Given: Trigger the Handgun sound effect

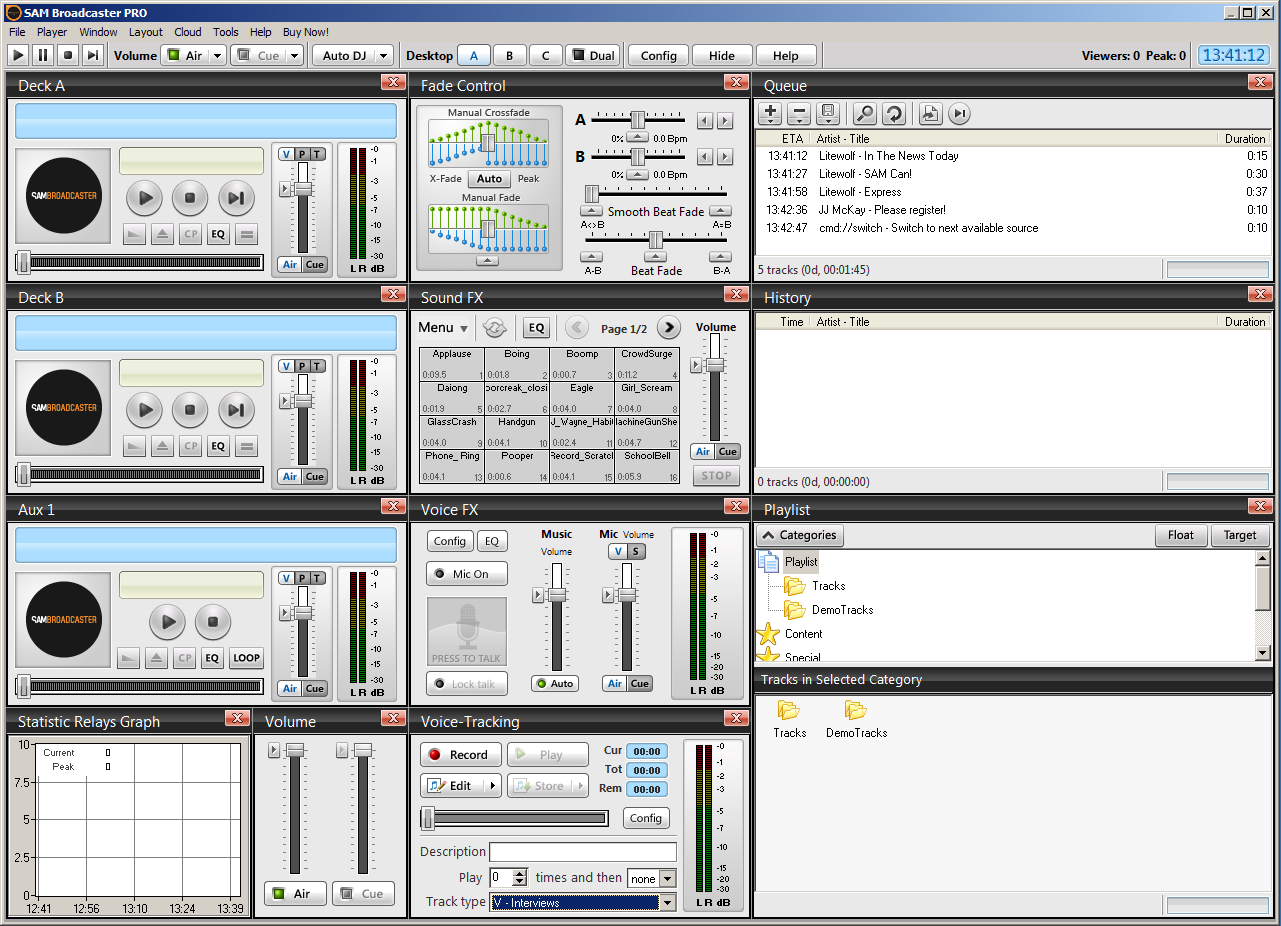Looking at the screenshot, I should coord(517,432).
